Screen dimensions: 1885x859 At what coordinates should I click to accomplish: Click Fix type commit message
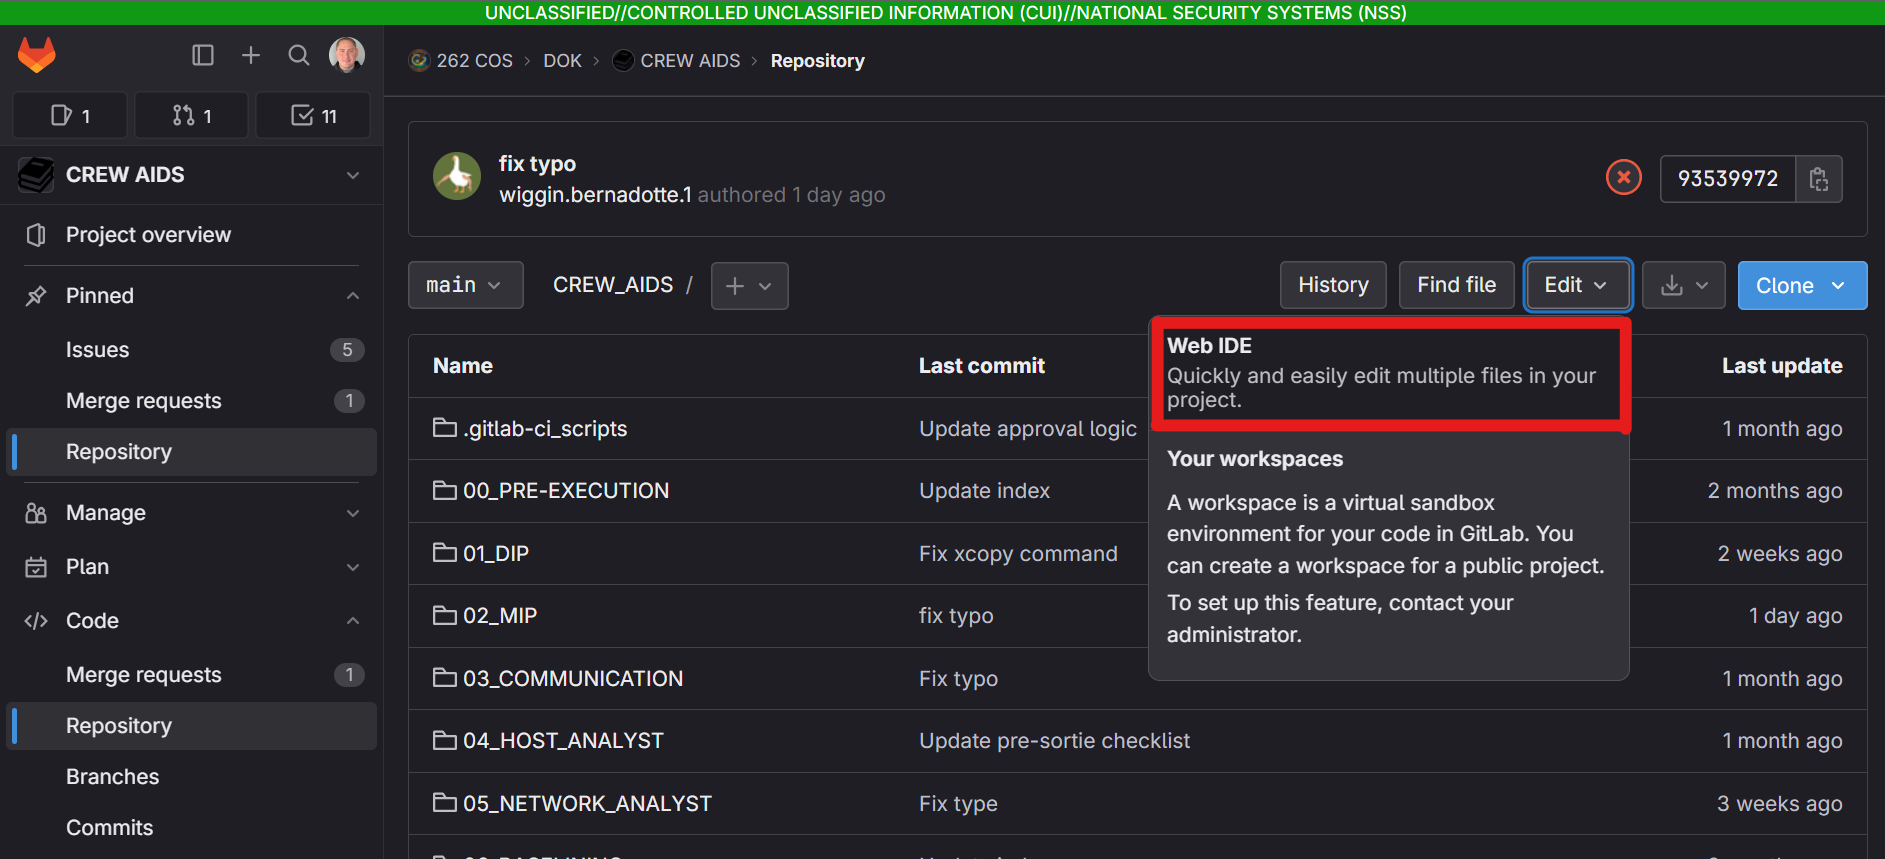pyautogui.click(x=958, y=804)
